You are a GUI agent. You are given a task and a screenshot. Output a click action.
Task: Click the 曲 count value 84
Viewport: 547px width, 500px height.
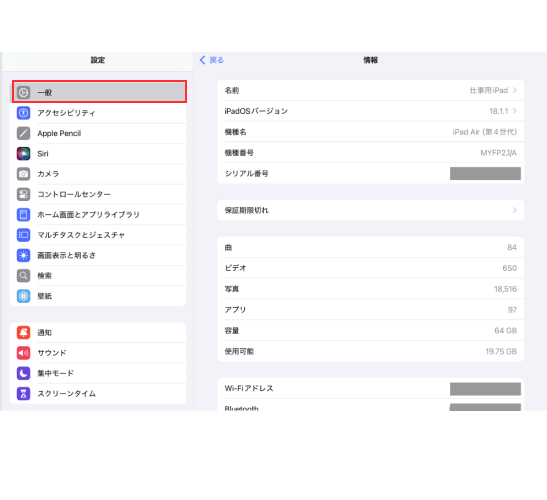[x=512, y=247]
